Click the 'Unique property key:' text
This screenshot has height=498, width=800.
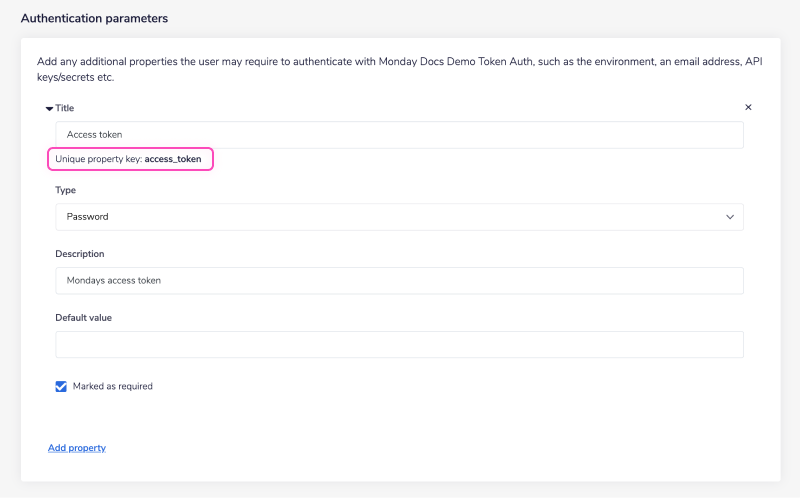(99, 160)
